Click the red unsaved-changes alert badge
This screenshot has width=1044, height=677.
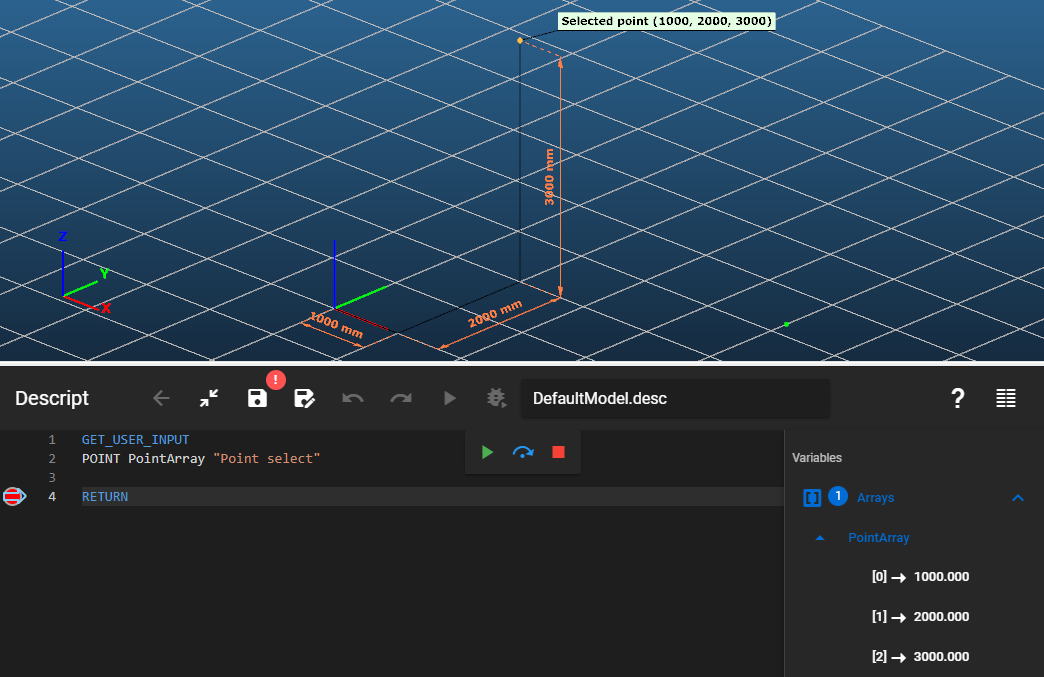tap(276, 379)
